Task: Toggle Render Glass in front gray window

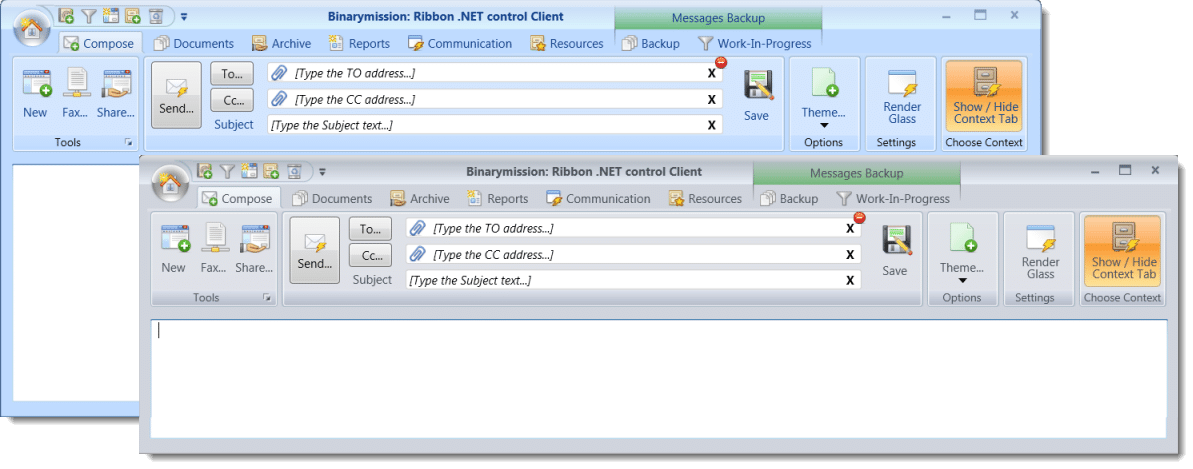Action: pyautogui.click(x=1040, y=249)
